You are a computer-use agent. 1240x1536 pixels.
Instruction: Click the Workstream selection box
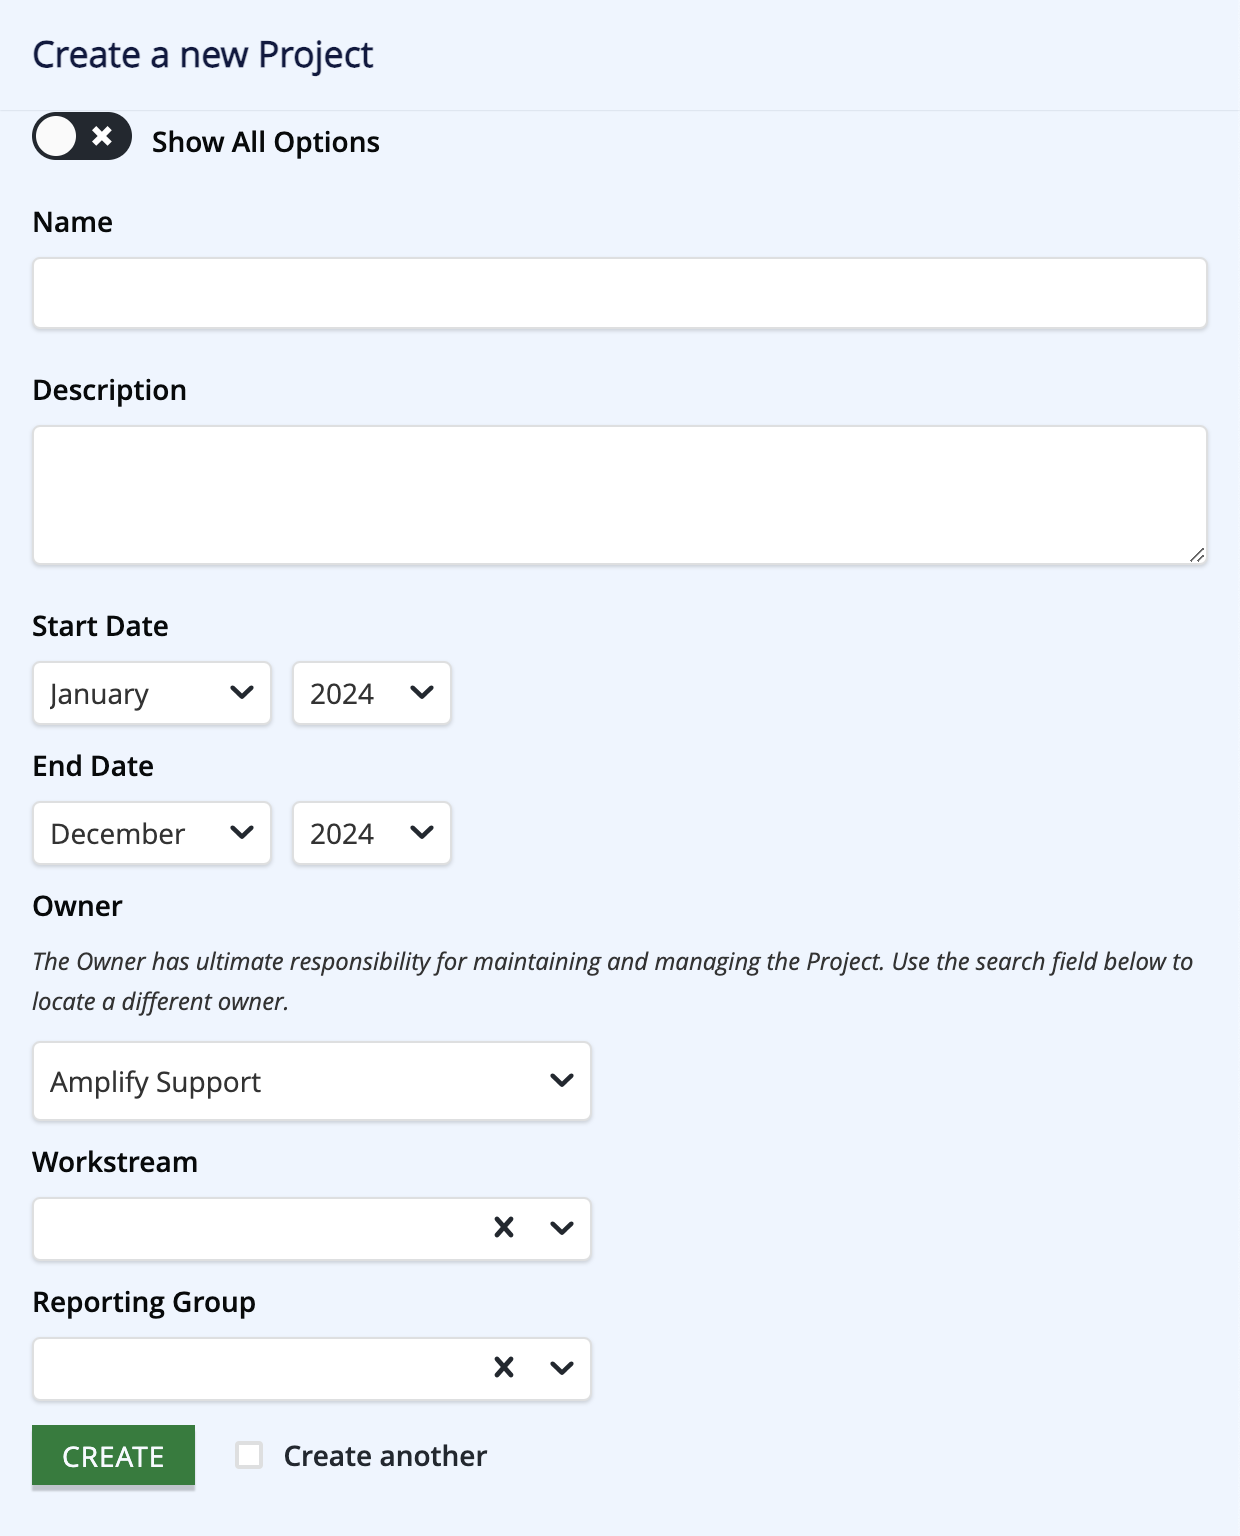pyautogui.click(x=250, y=1228)
